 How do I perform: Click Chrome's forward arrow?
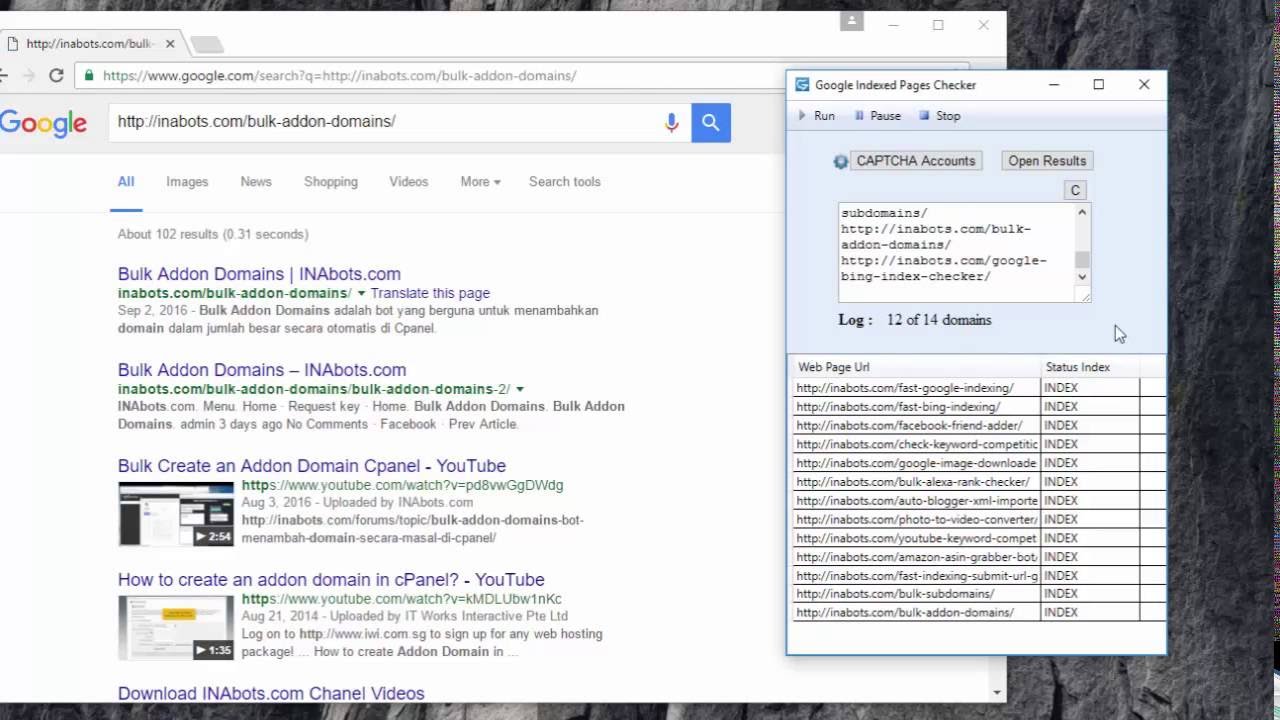point(28,75)
